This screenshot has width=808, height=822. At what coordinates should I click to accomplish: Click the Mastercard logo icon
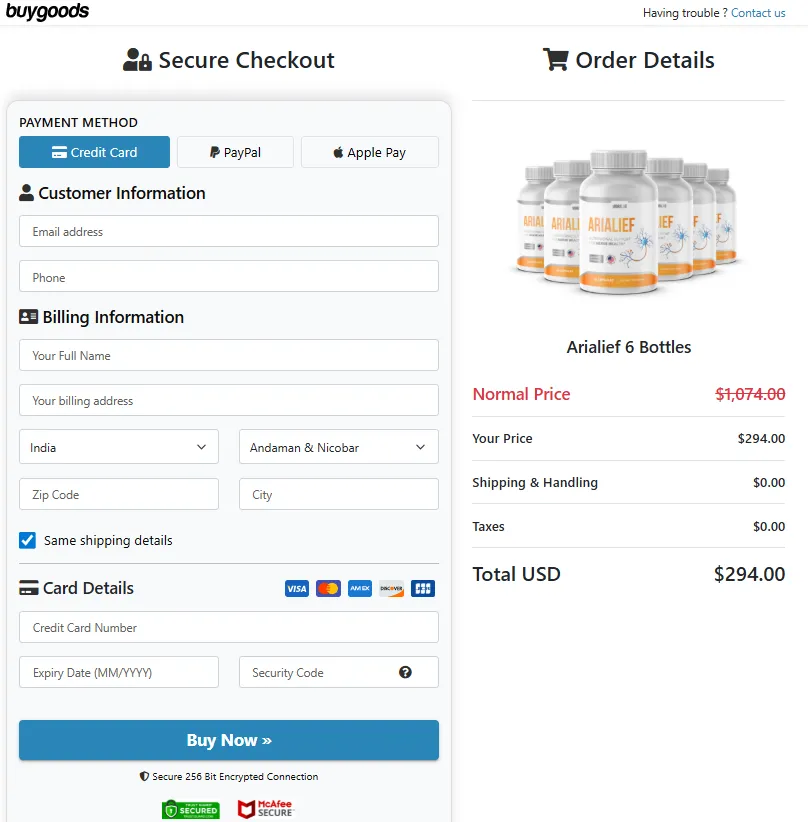(328, 589)
